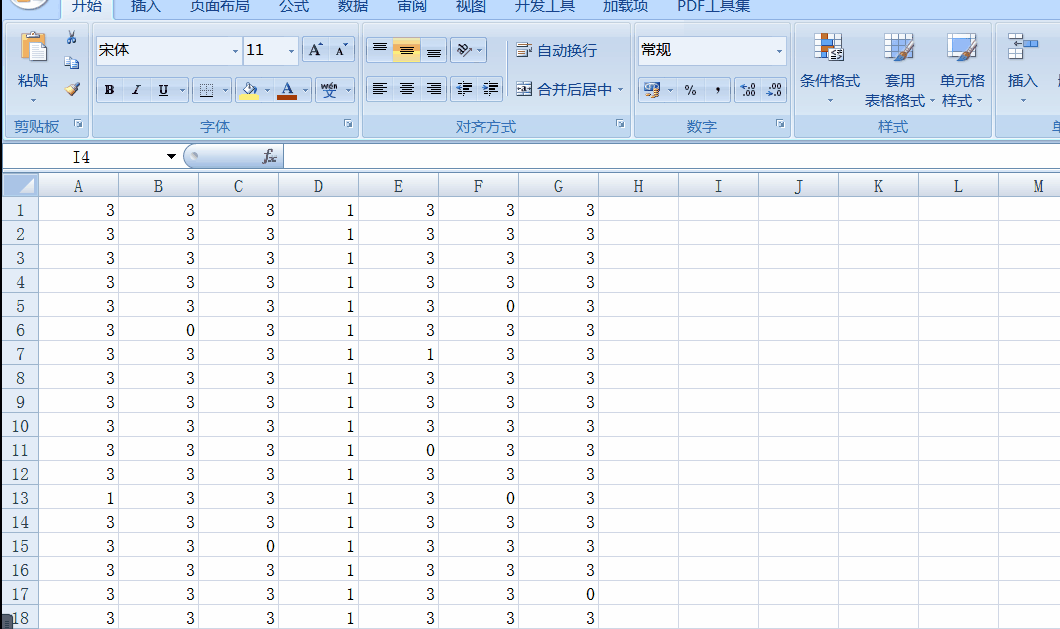Decrease indent icon
The height and width of the screenshot is (629, 1060).
tap(464, 89)
